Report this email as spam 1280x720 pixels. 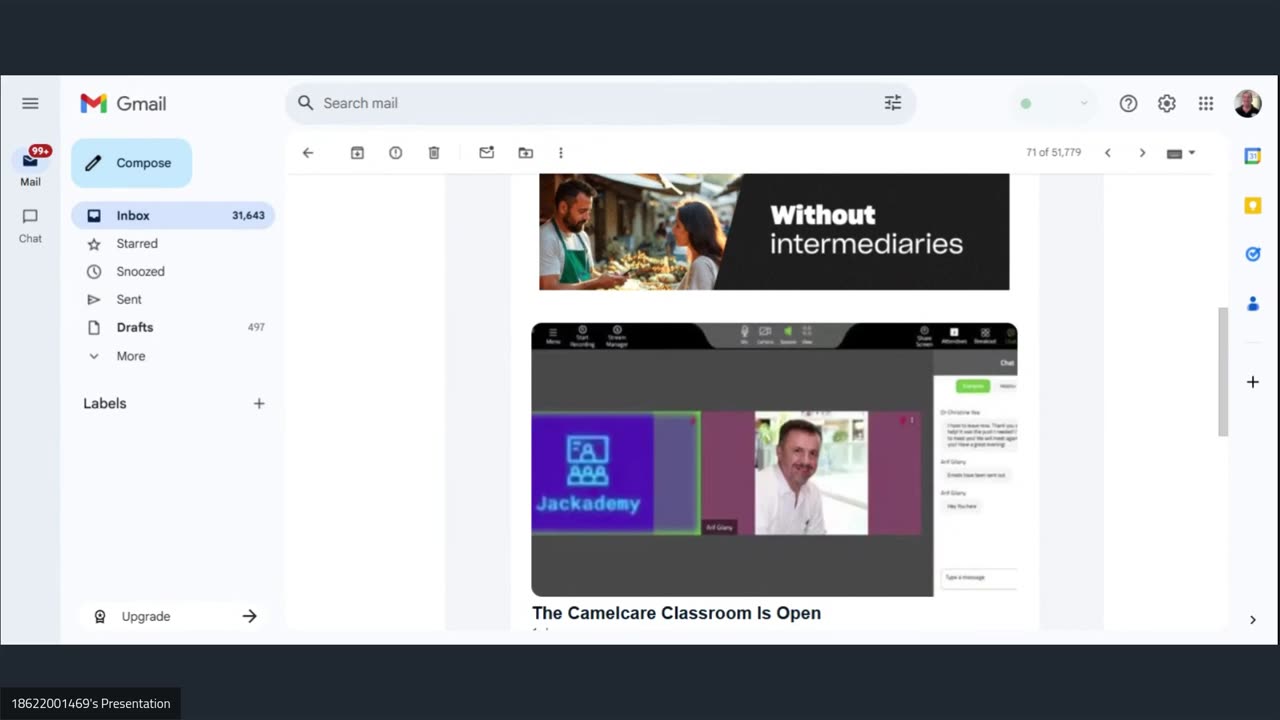click(x=396, y=153)
